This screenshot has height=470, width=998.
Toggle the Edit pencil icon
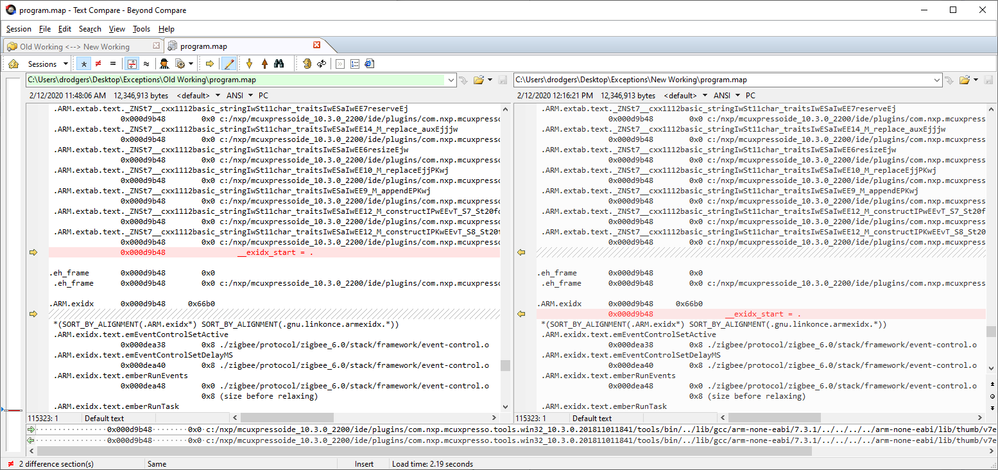(x=228, y=64)
